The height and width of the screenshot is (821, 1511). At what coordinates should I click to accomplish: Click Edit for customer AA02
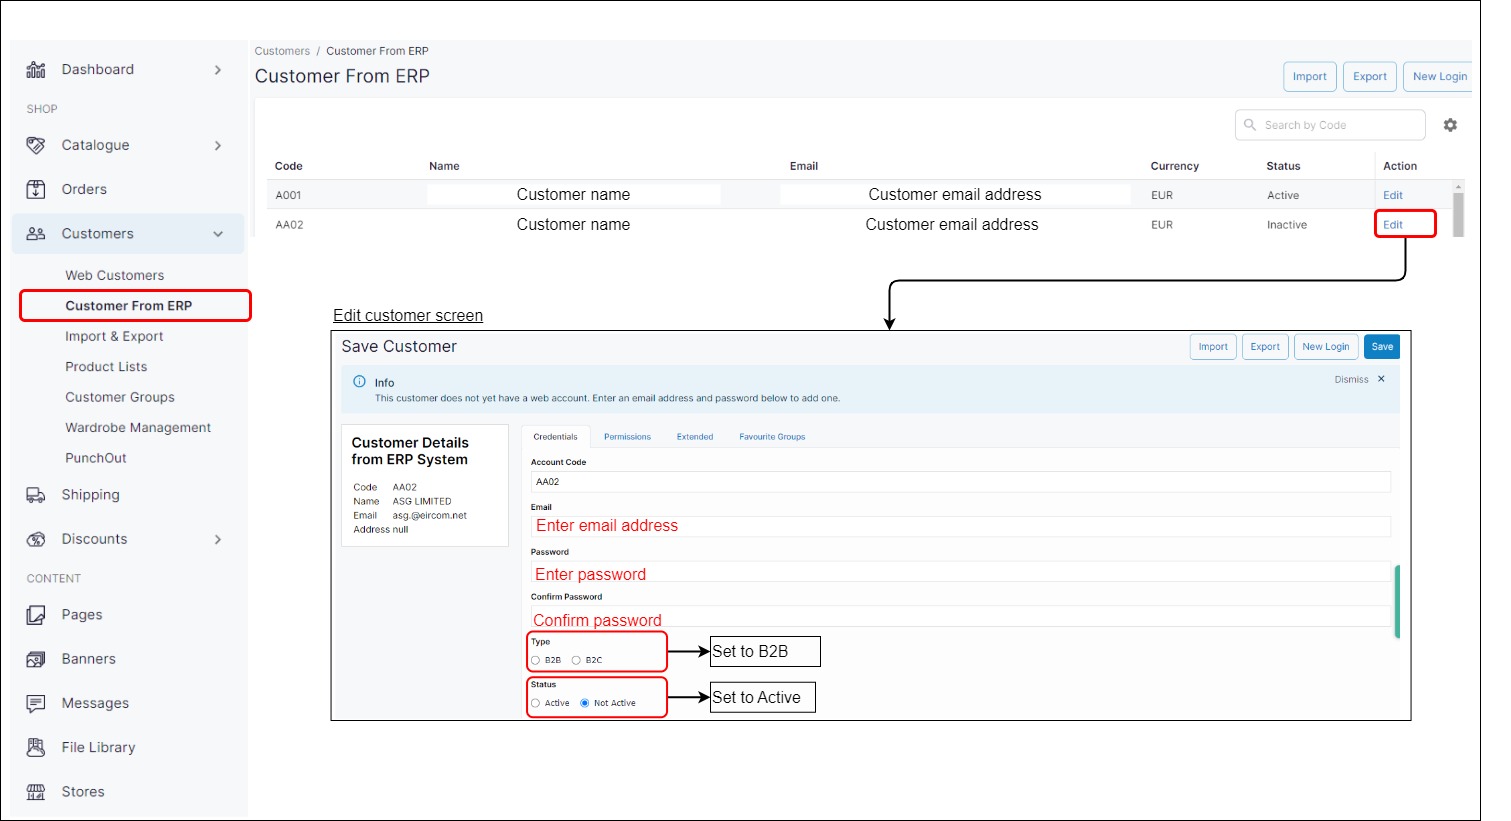pyautogui.click(x=1392, y=225)
